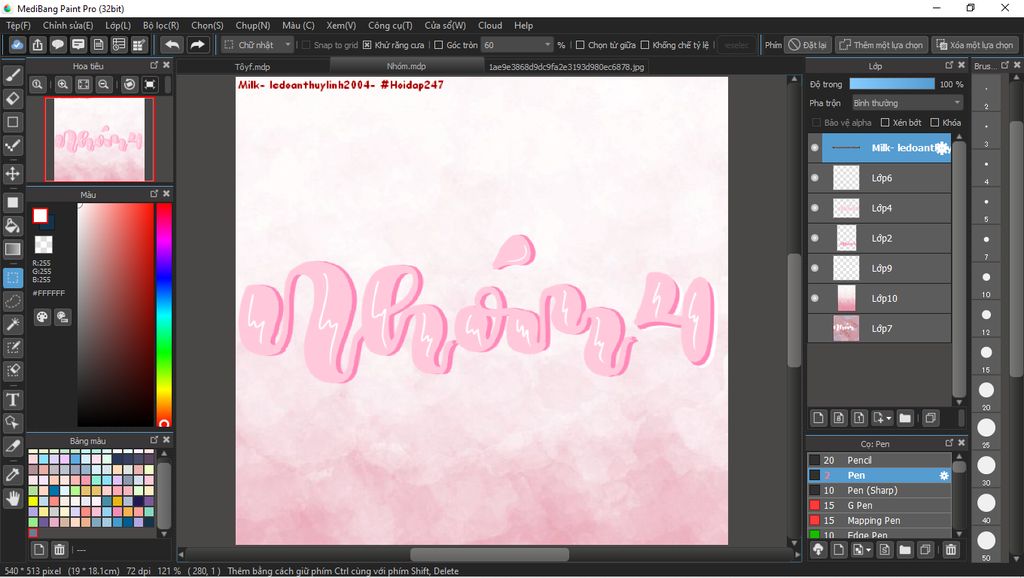The height and width of the screenshot is (578, 1024).
Task: Select the G Pen brush
Action: pos(879,506)
